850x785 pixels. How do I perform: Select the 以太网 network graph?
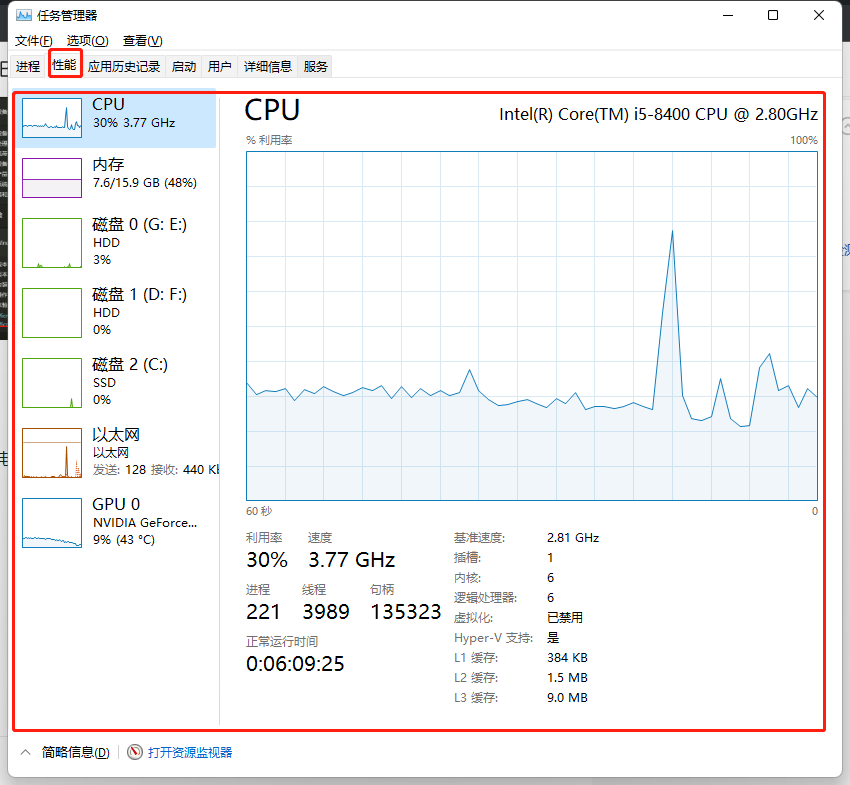pos(52,453)
